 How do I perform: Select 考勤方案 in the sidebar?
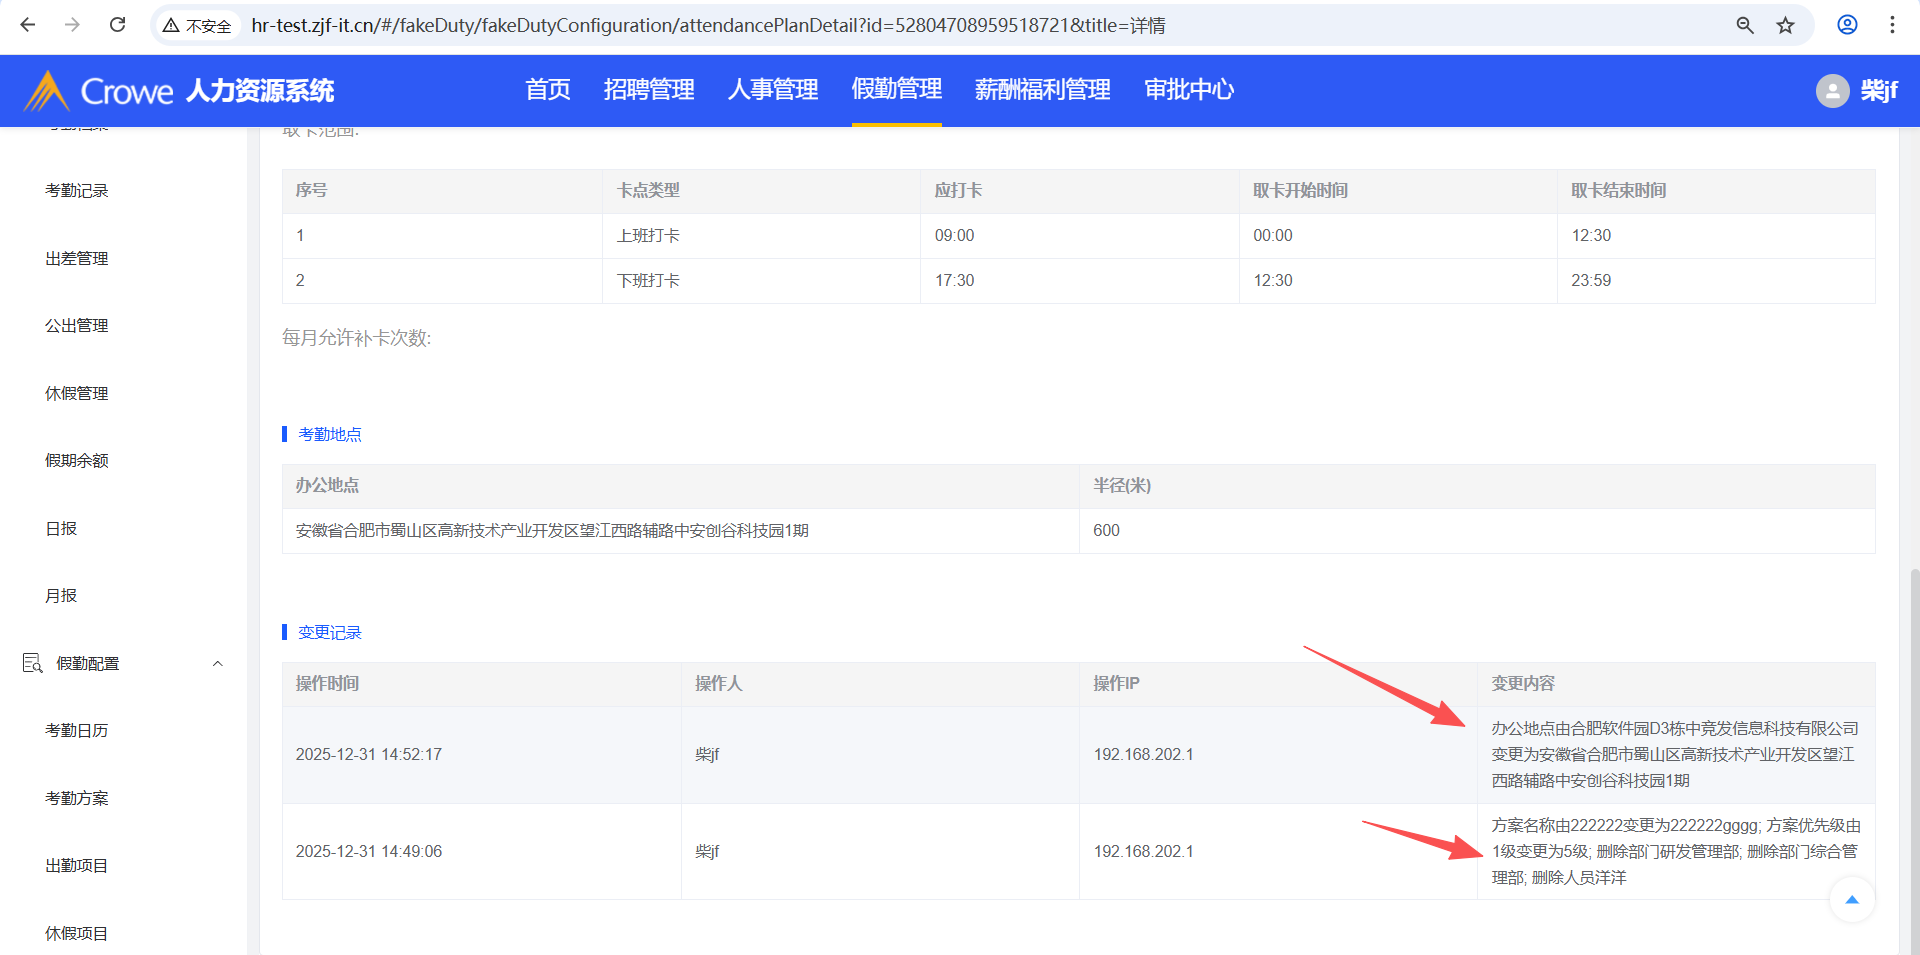coord(77,798)
